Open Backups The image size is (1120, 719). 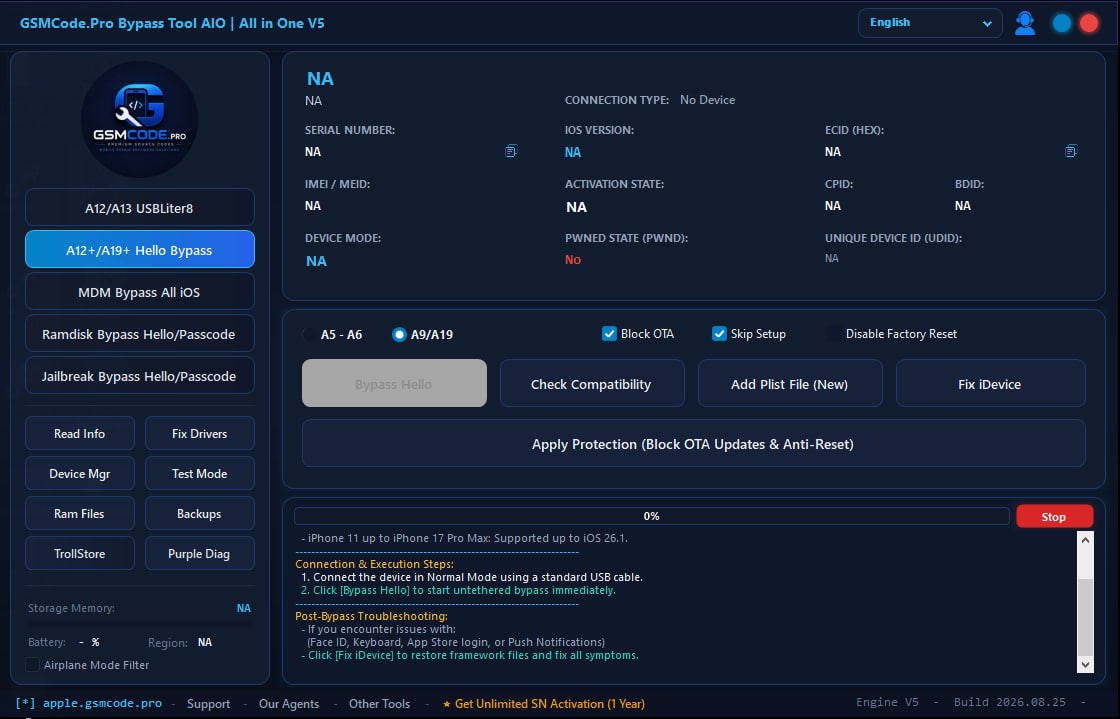pyautogui.click(x=200, y=513)
